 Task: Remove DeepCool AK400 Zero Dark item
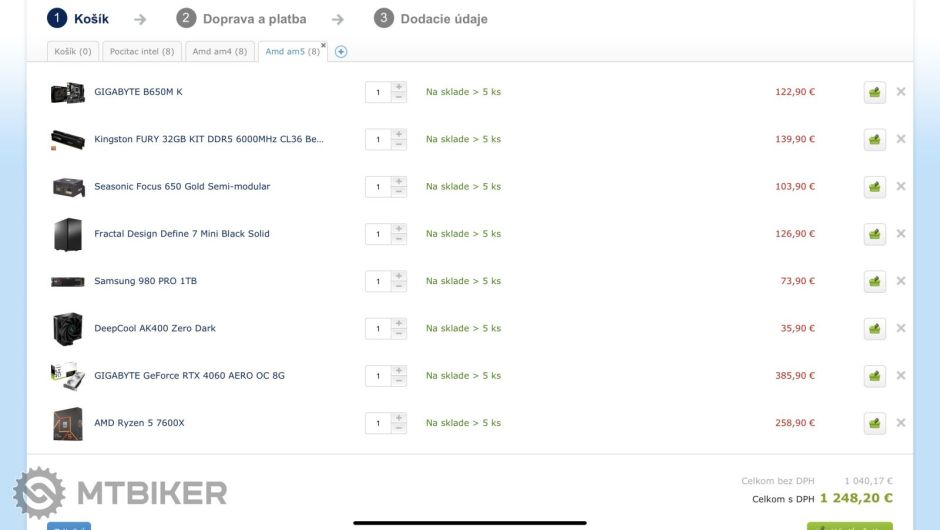point(901,328)
